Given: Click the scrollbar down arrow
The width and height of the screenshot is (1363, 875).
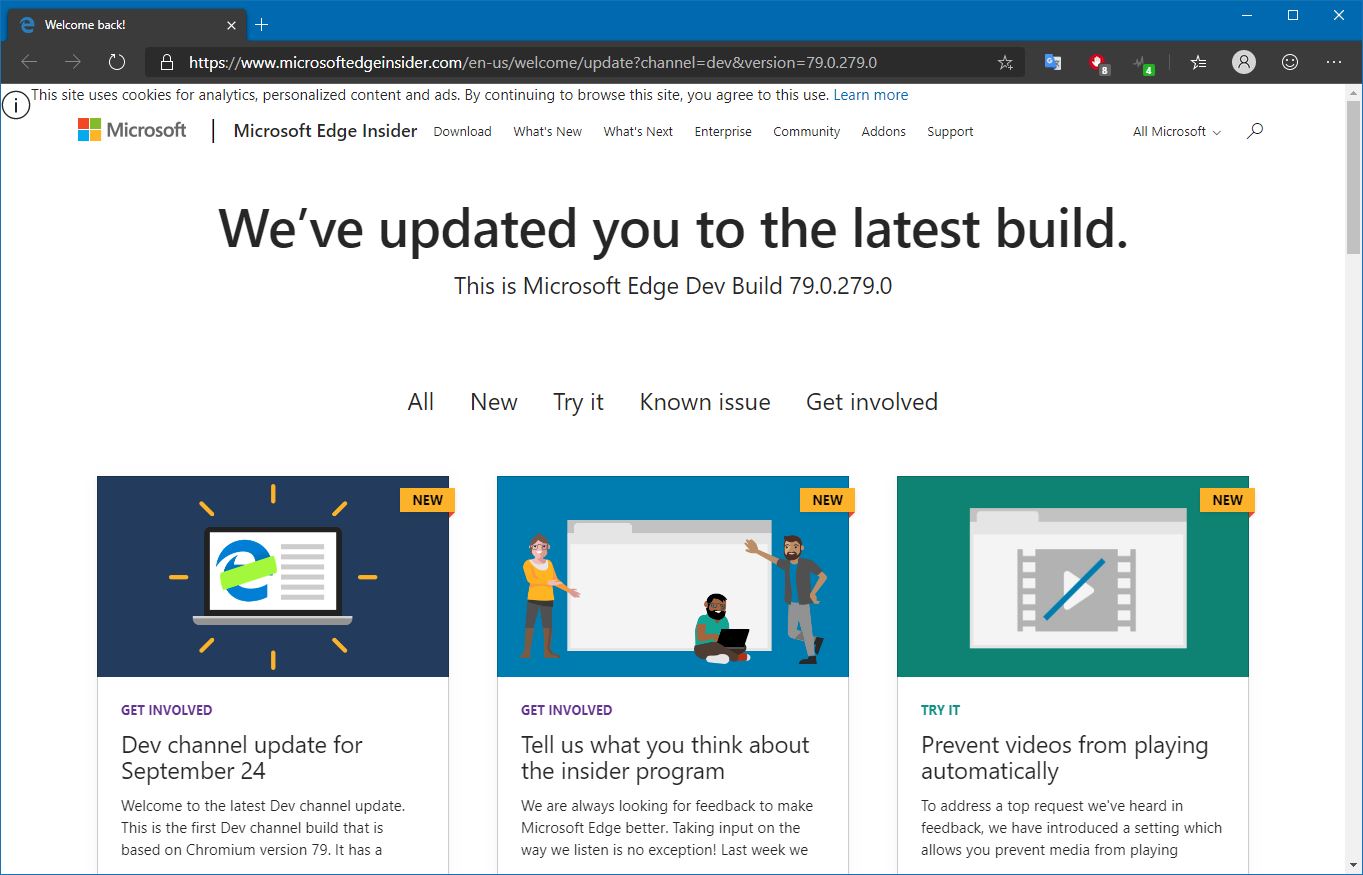Looking at the screenshot, I should tap(1353, 866).
